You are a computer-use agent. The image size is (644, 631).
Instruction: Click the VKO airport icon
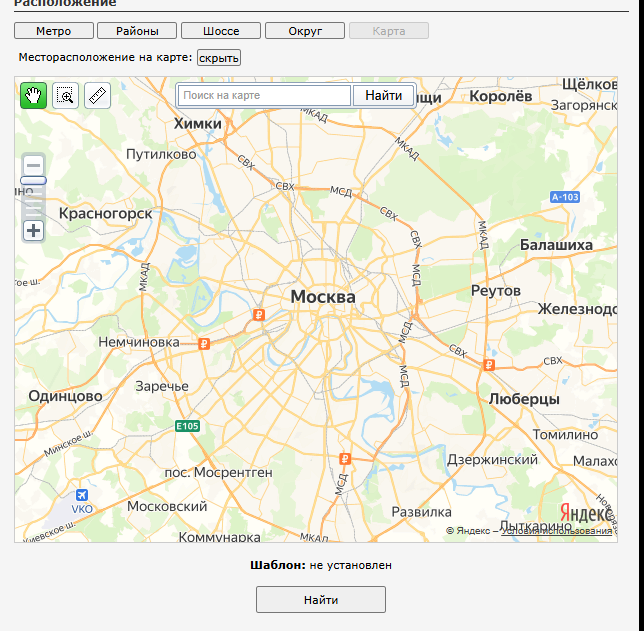pos(82,495)
